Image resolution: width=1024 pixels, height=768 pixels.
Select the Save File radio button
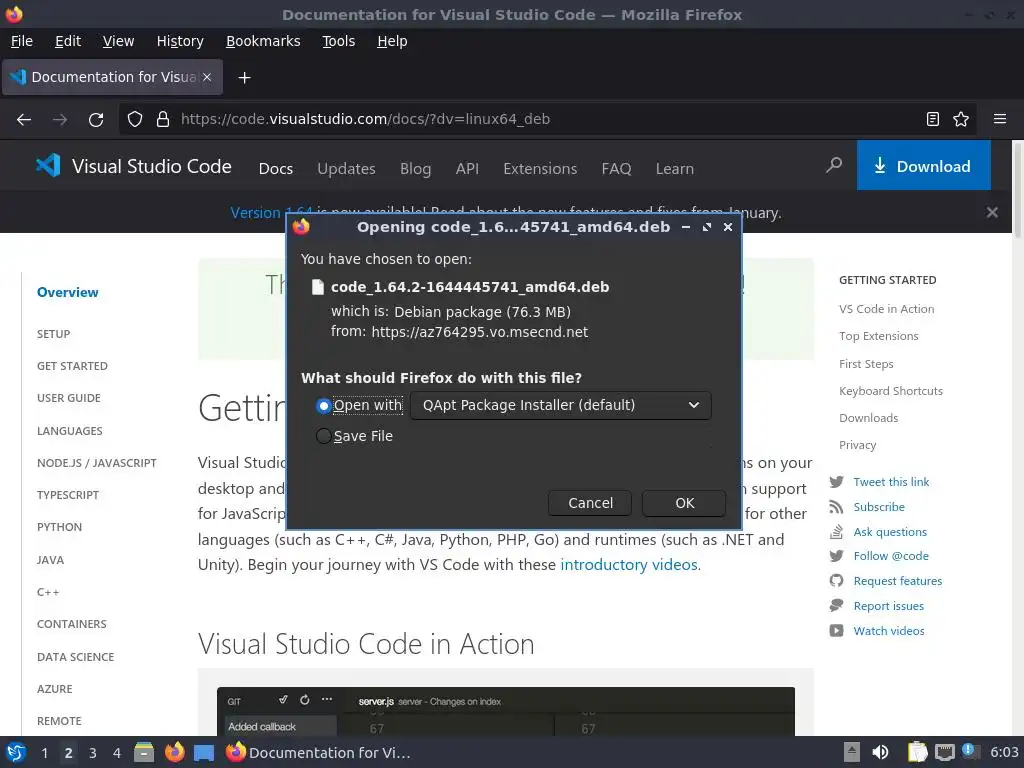coord(323,436)
